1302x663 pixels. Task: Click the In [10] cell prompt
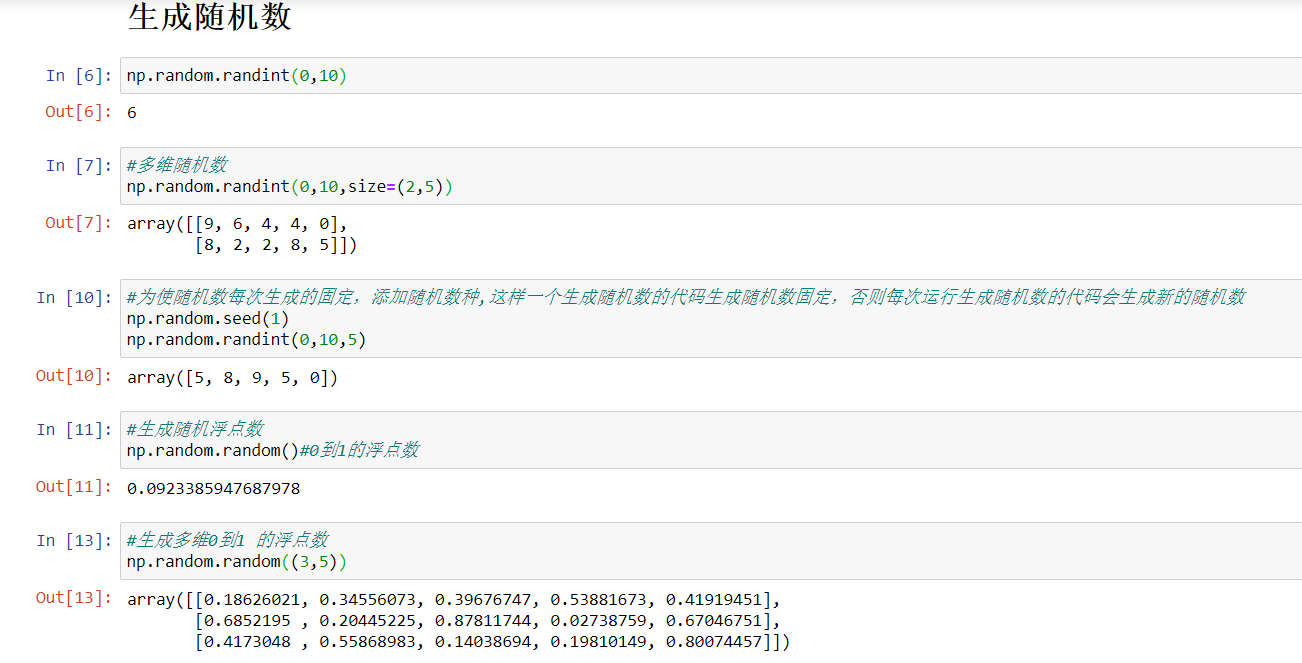tap(74, 297)
